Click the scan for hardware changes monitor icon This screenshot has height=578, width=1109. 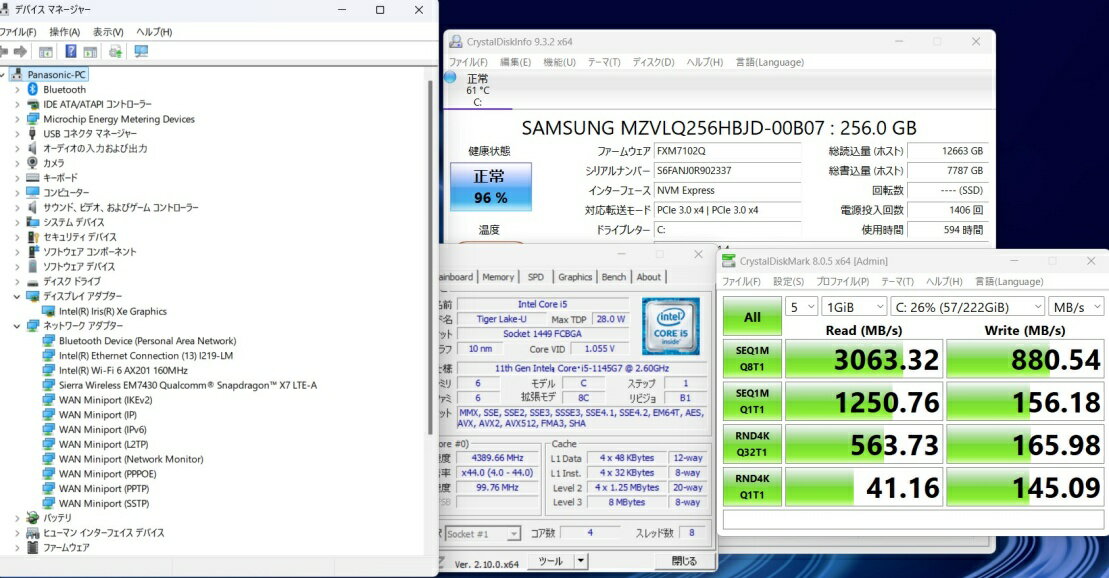141,52
